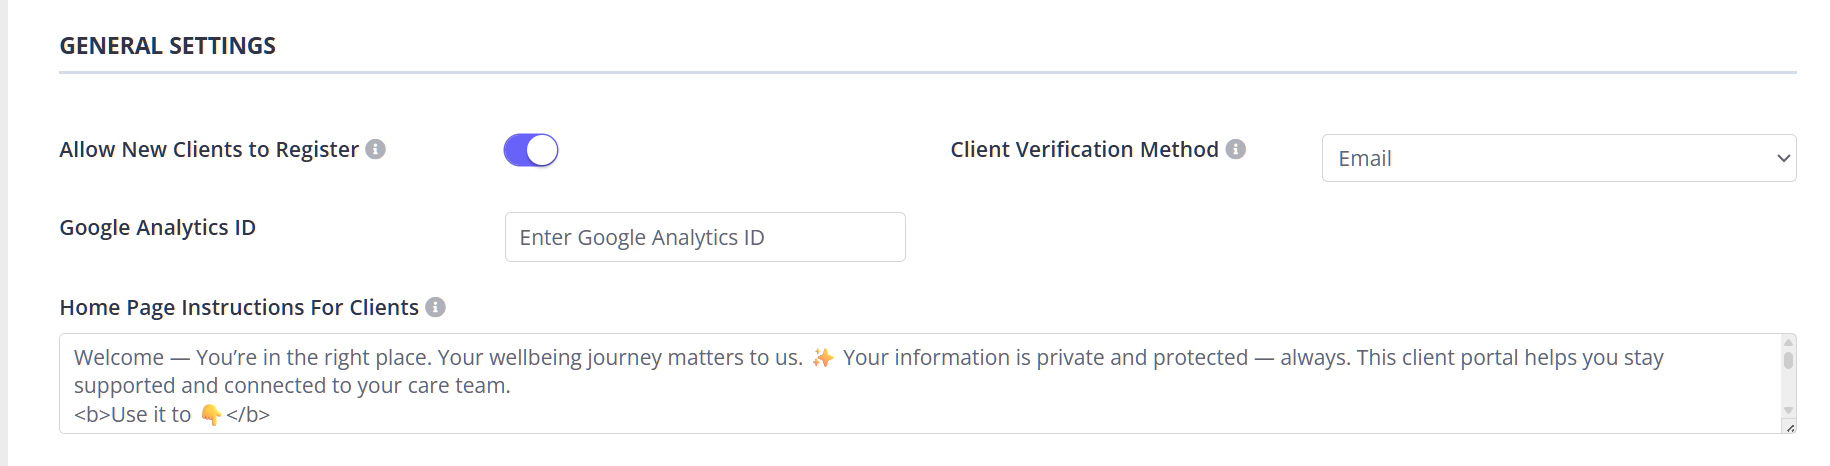
Task: Open the Client Verification Method dropdown showing Email
Action: pos(1558,158)
